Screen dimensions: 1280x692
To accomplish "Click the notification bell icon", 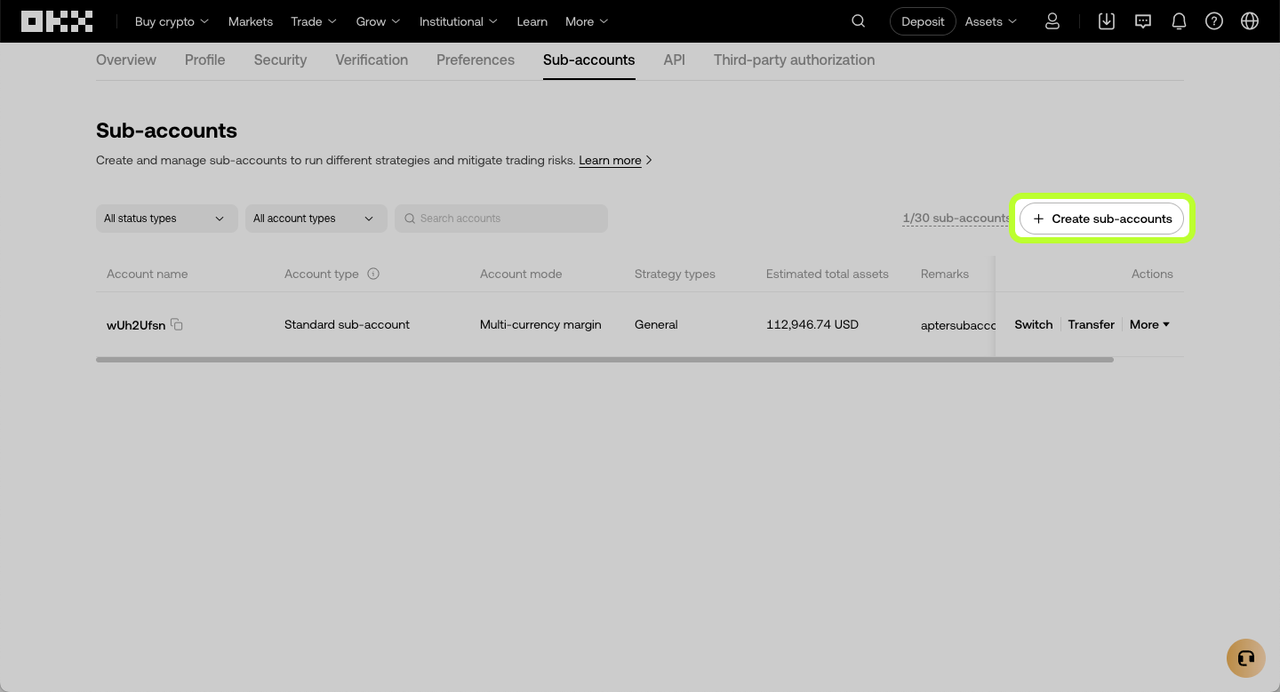I will (1178, 20).
